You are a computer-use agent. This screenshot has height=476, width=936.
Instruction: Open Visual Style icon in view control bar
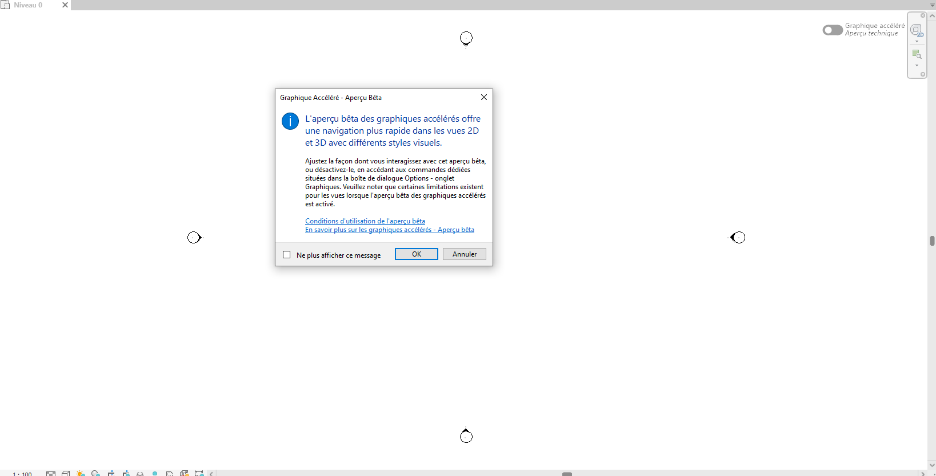(x=66, y=474)
